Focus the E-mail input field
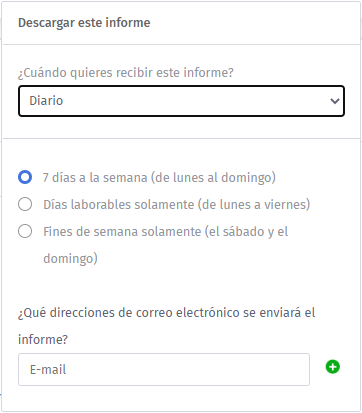The width and height of the screenshot is (362, 413). pos(164,369)
